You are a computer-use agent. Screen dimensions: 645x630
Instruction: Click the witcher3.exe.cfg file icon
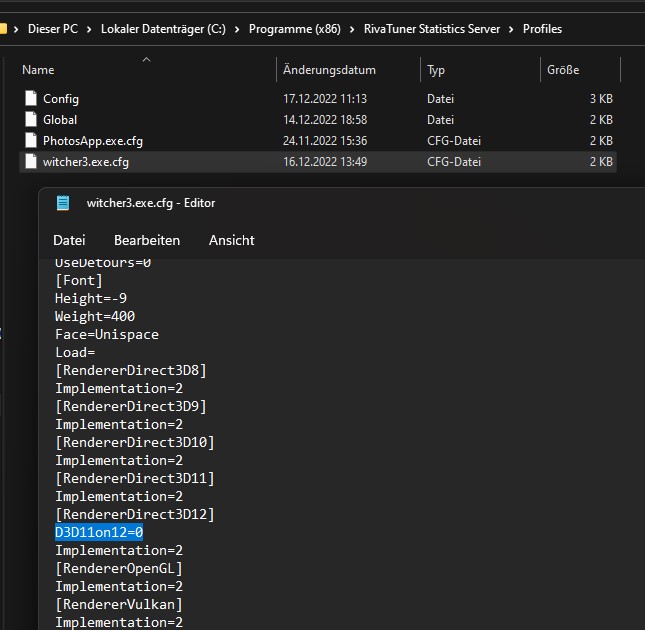click(x=31, y=162)
